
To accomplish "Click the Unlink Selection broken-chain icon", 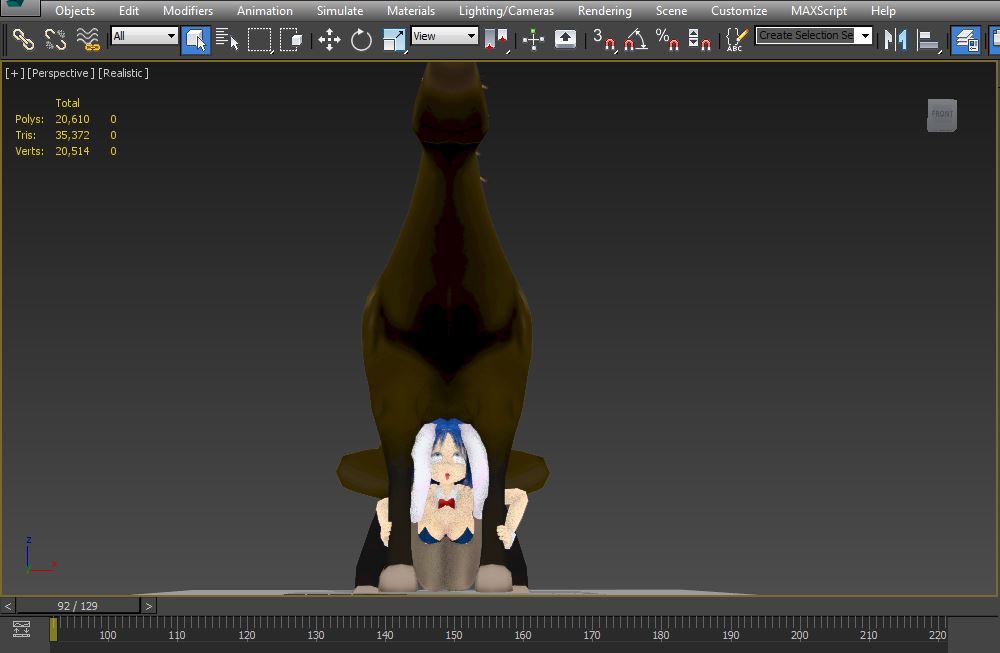I will click(x=55, y=39).
